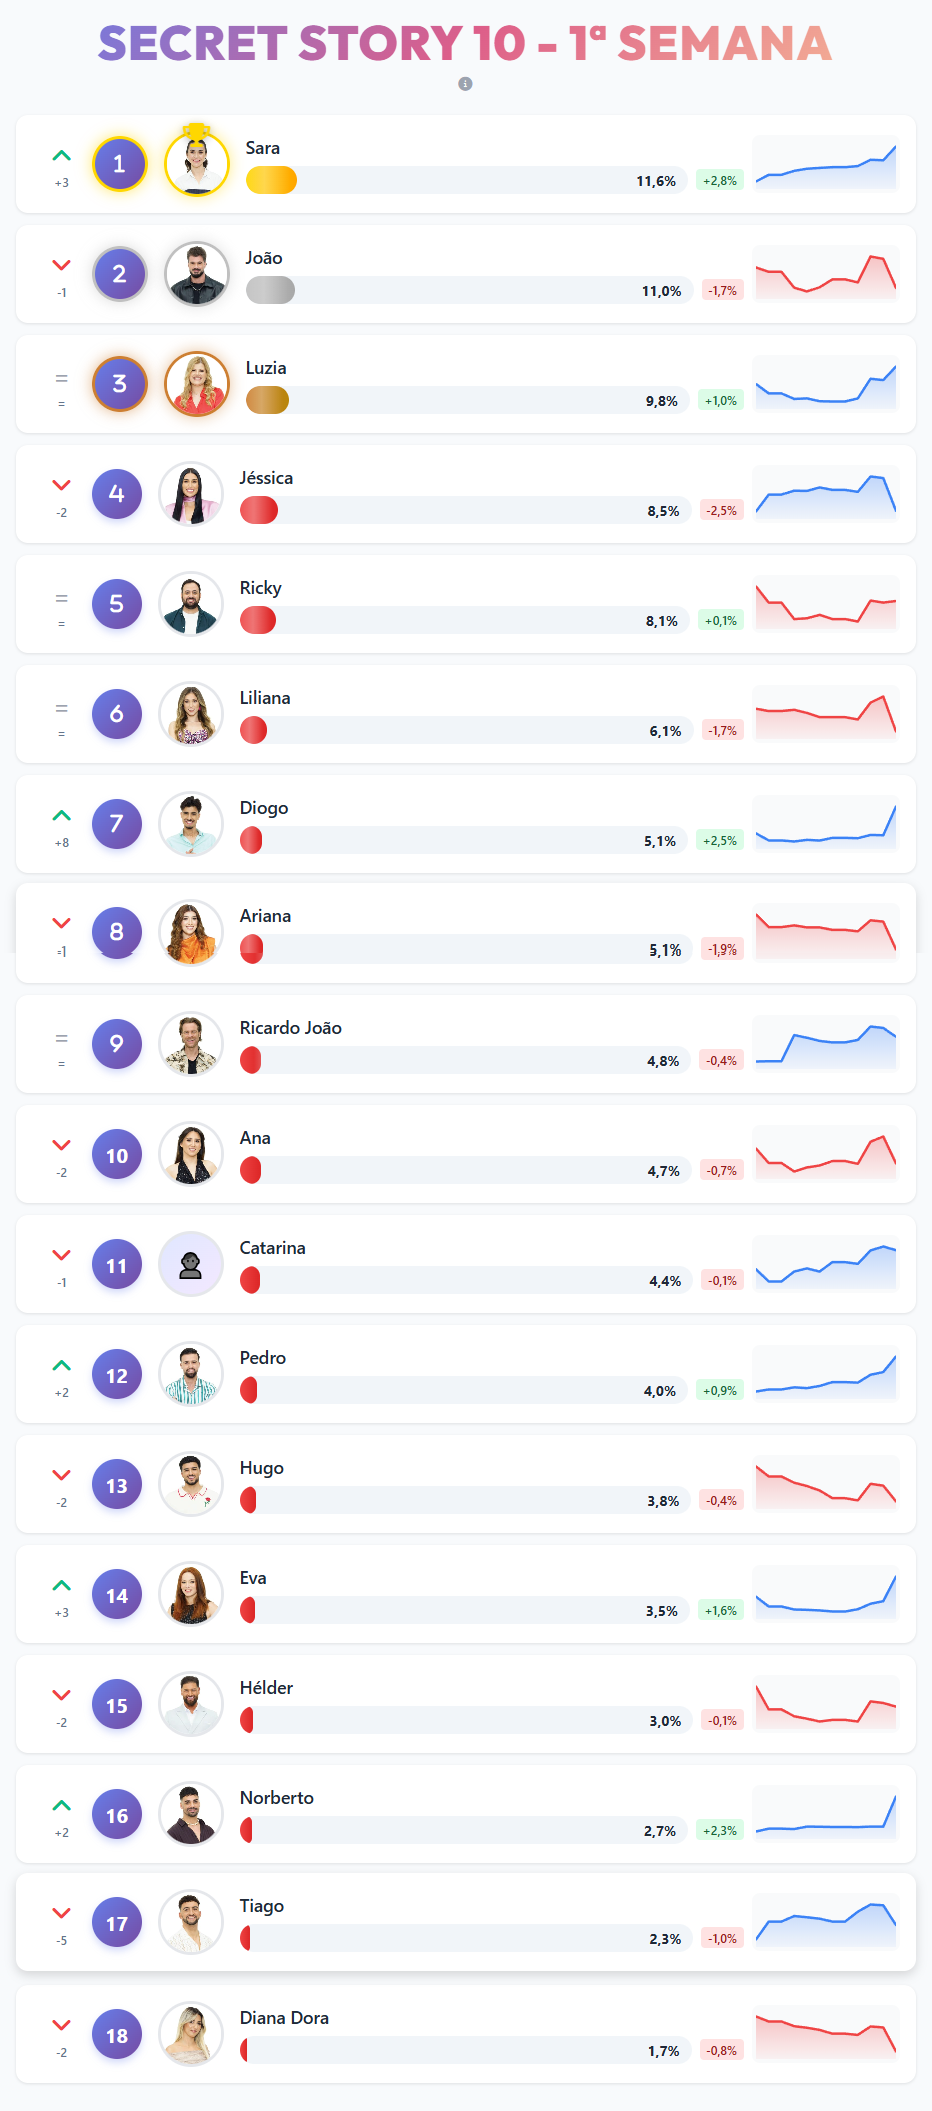Click the info icon below the title
This screenshot has width=932, height=2111.
point(465,84)
